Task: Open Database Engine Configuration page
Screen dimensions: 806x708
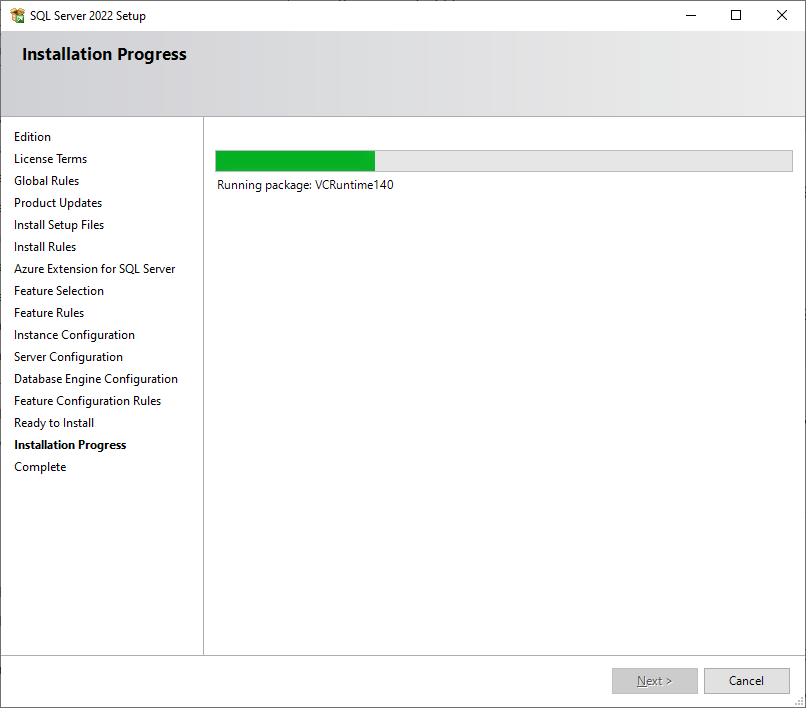Action: pos(95,378)
